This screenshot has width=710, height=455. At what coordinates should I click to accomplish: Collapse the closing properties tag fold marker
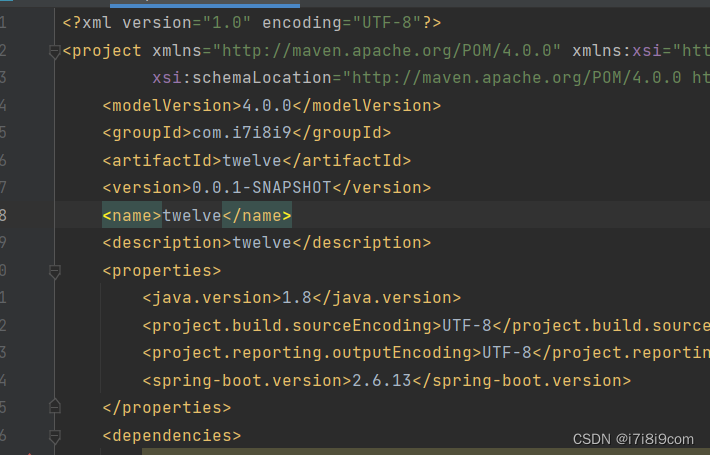pyautogui.click(x=54, y=407)
